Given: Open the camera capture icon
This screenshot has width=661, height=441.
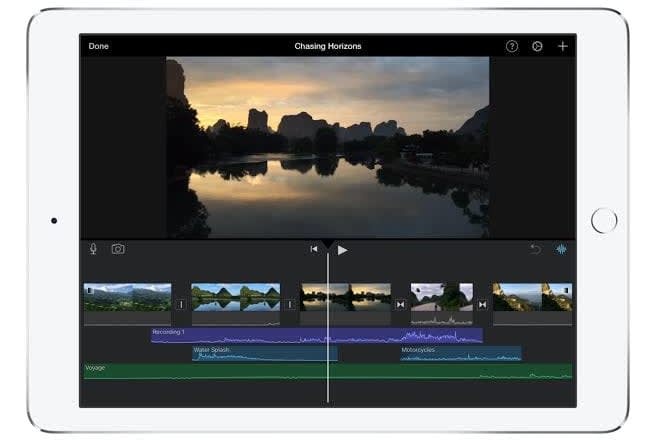Looking at the screenshot, I should [x=118, y=249].
